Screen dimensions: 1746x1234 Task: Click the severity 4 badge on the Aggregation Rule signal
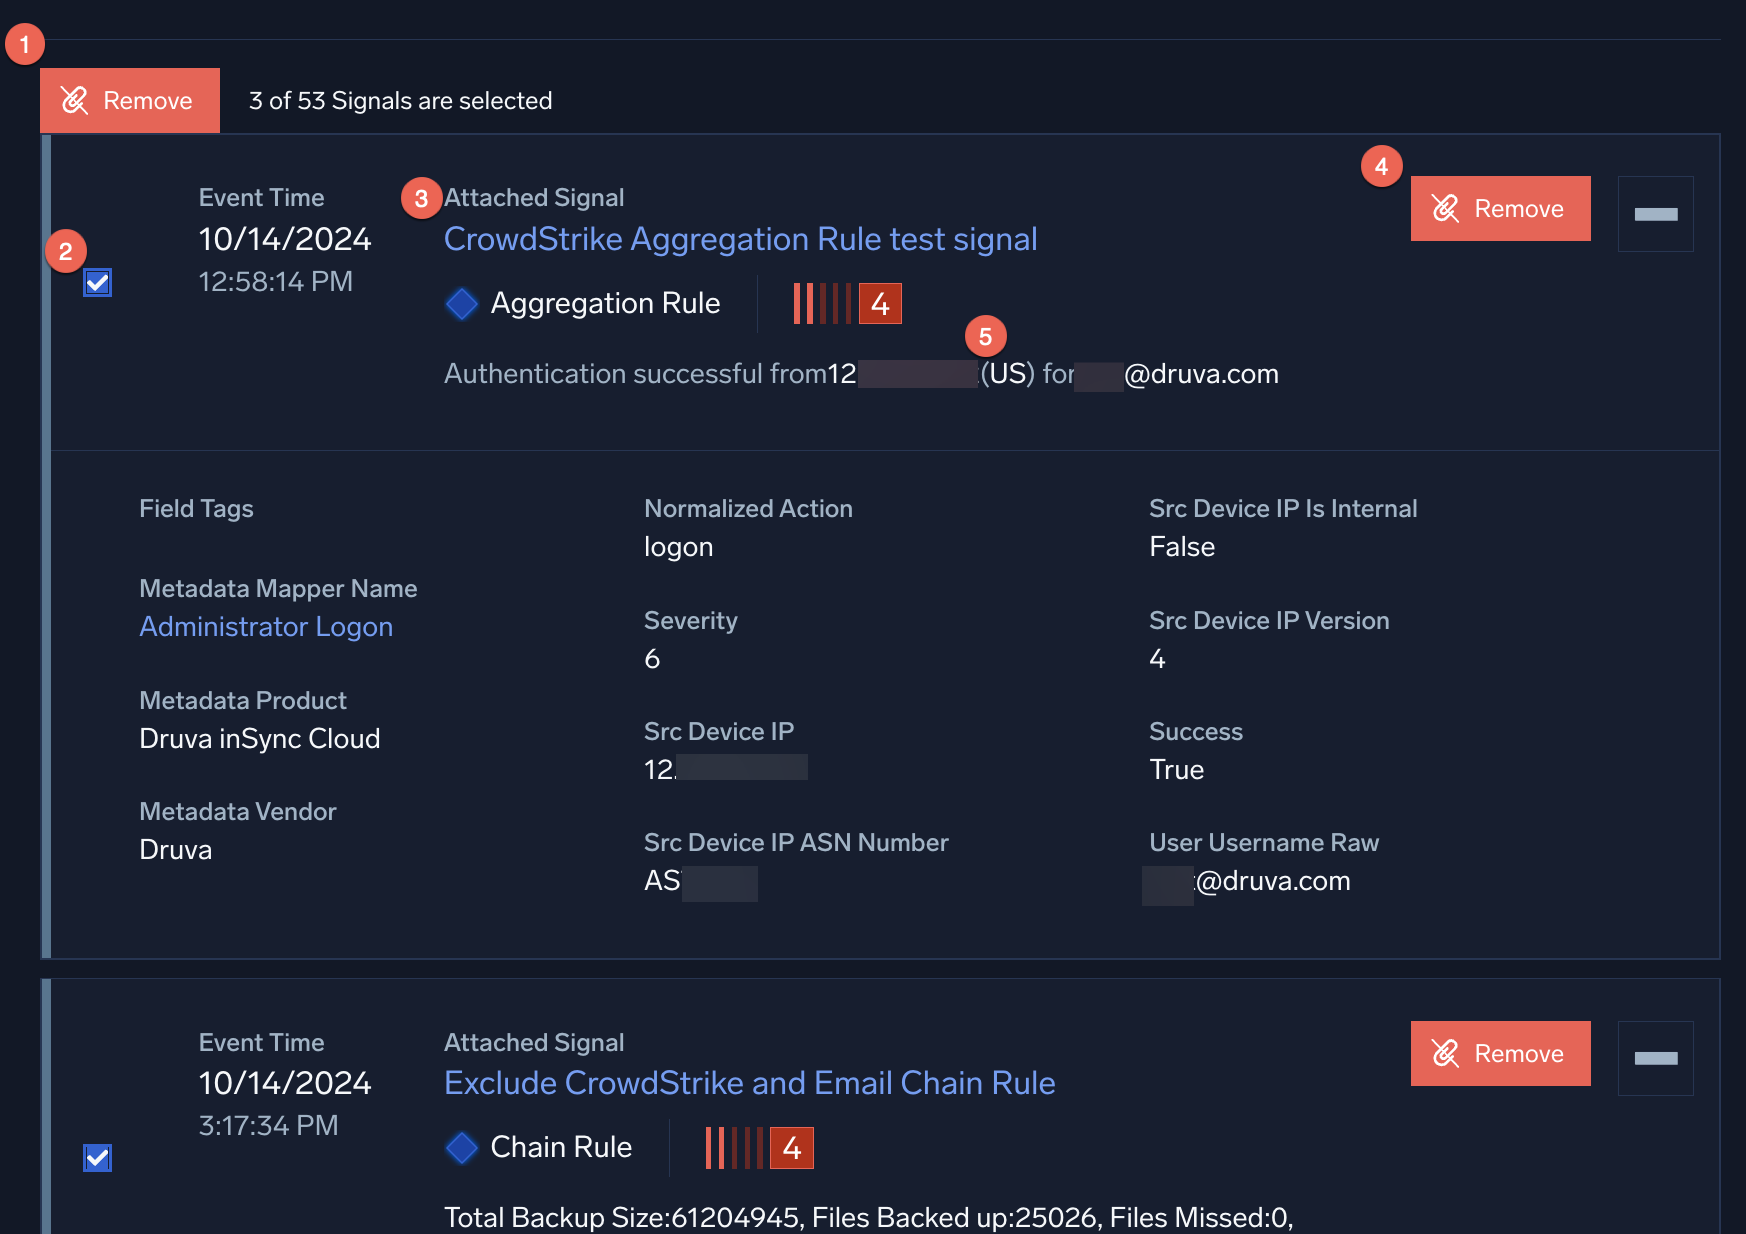(880, 303)
